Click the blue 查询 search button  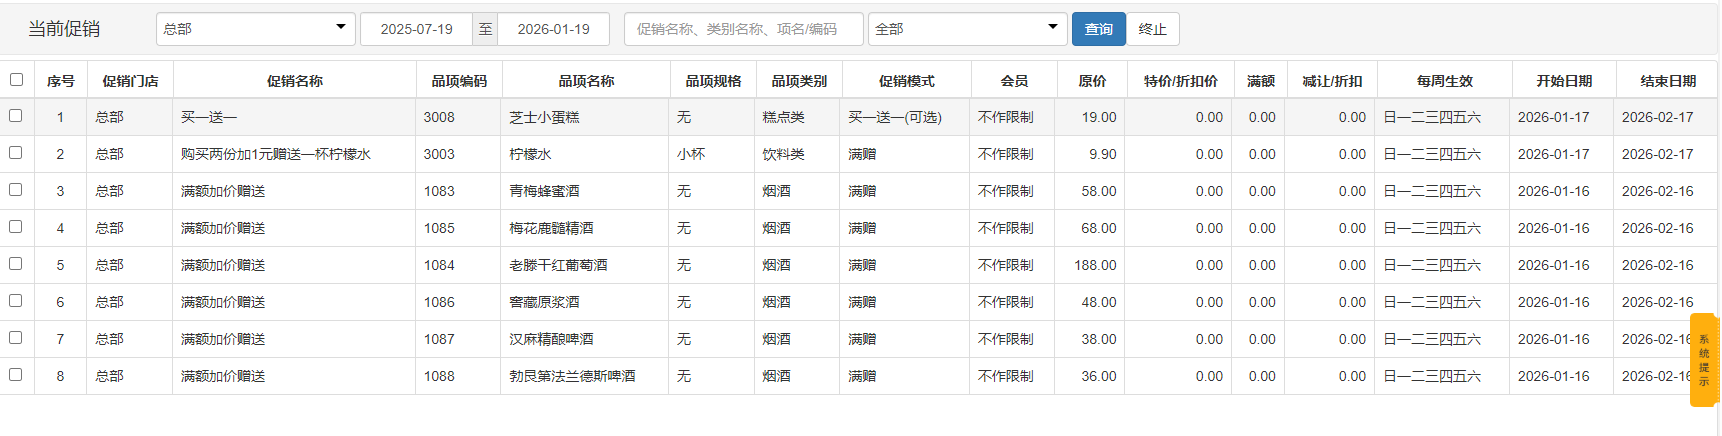pos(1098,29)
